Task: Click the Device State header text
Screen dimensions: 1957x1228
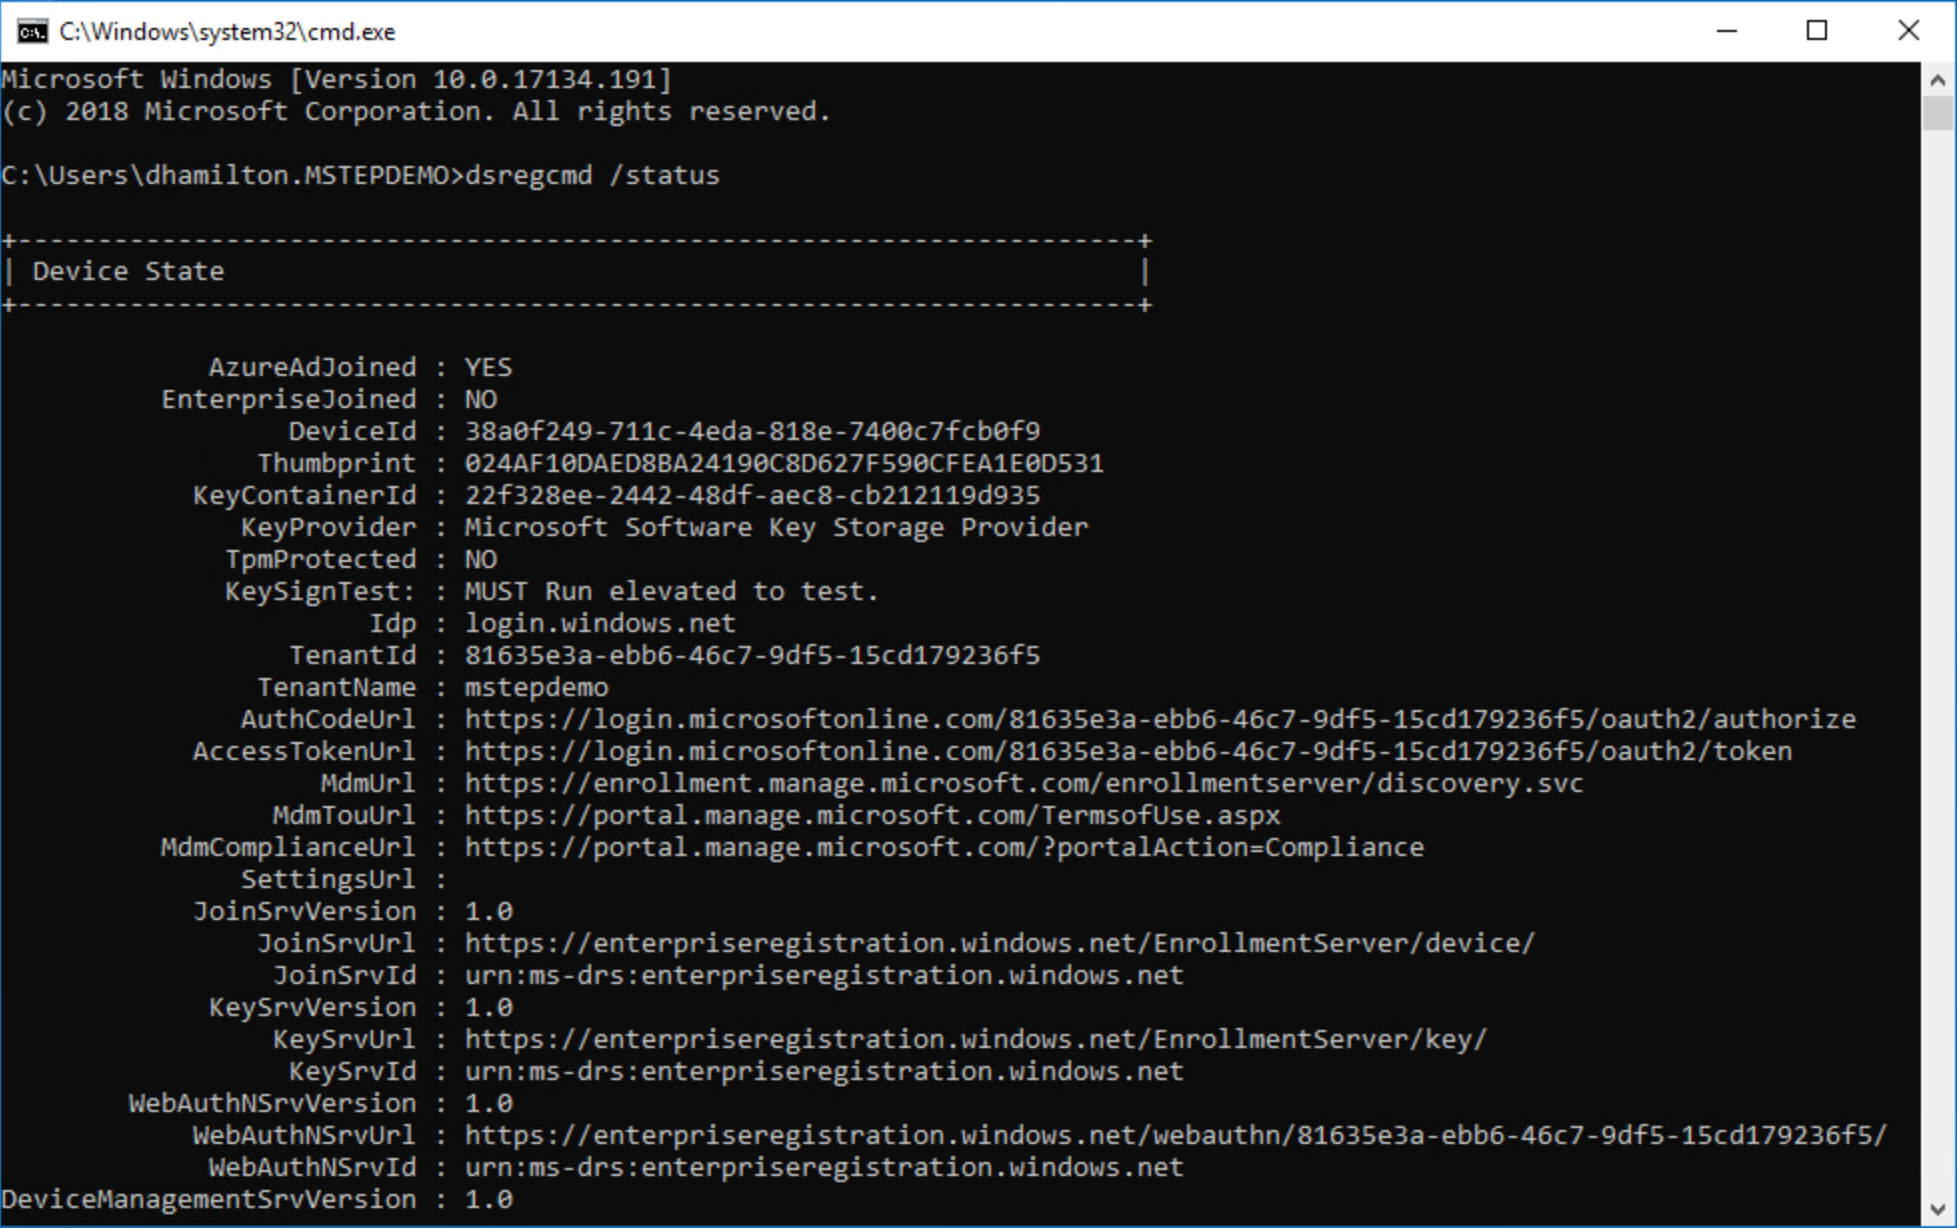Action: (128, 271)
